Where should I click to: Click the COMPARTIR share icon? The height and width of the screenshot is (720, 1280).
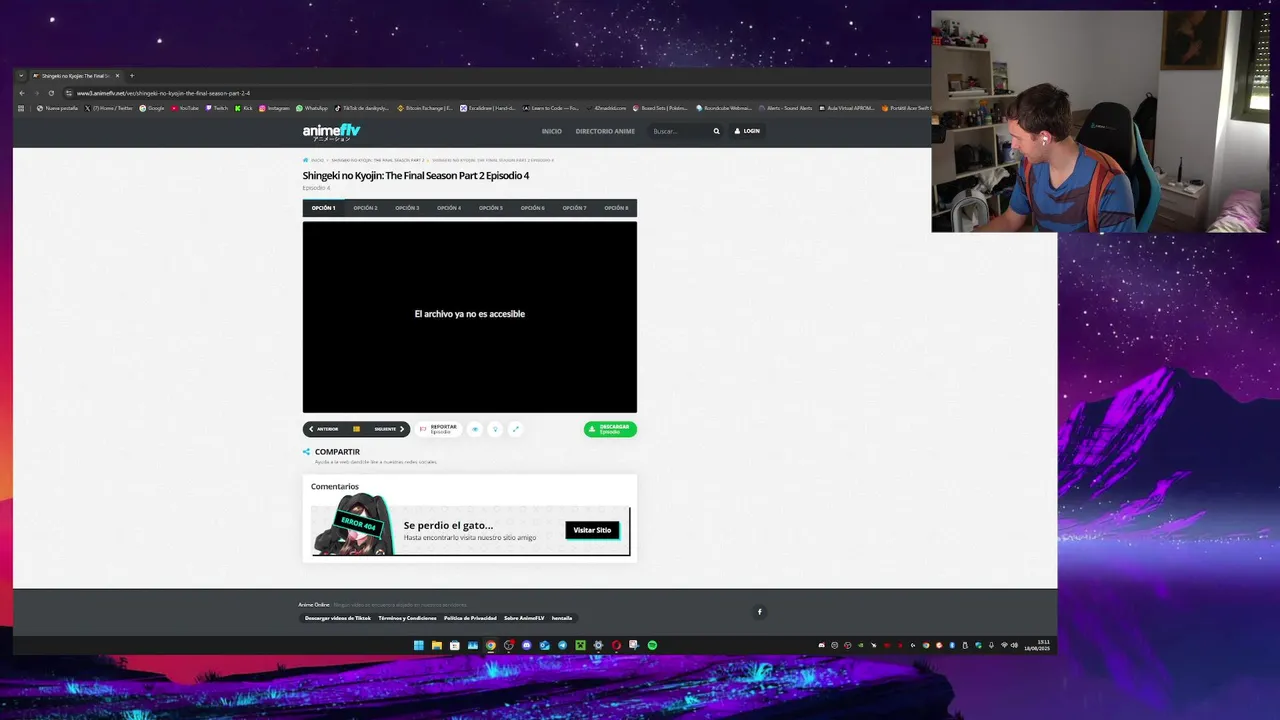(x=306, y=452)
